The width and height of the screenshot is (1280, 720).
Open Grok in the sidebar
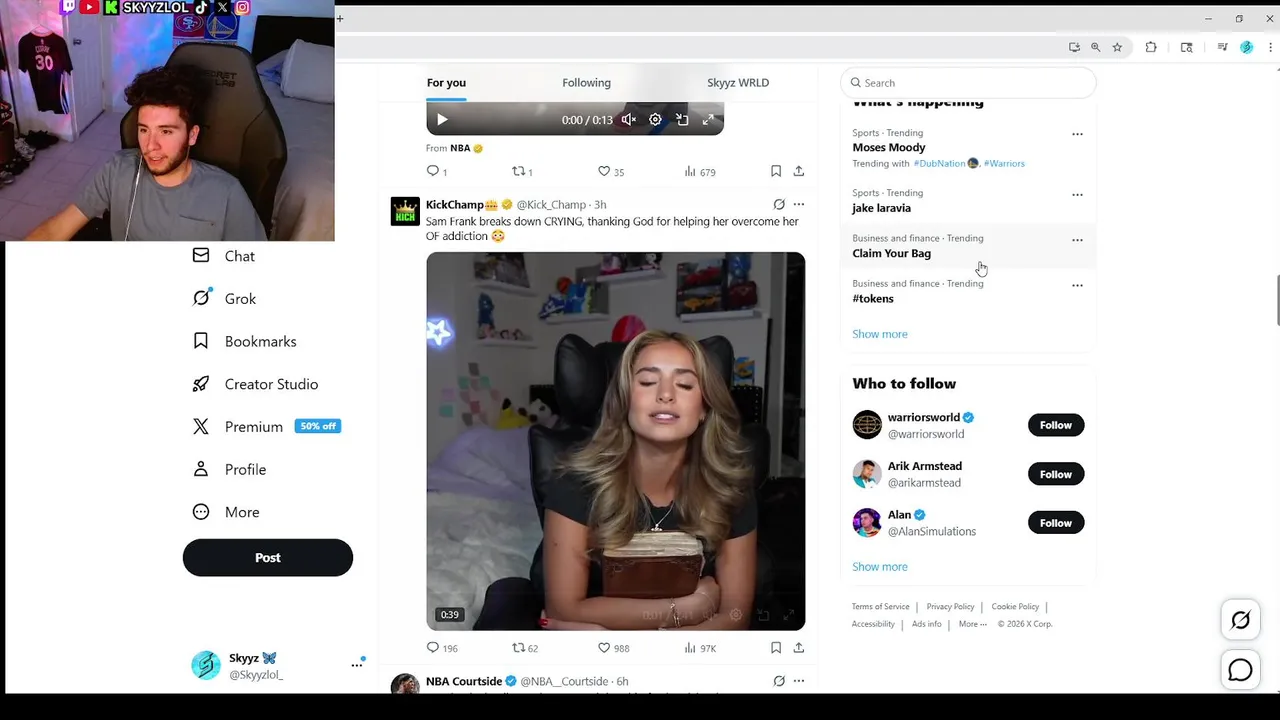click(225, 299)
